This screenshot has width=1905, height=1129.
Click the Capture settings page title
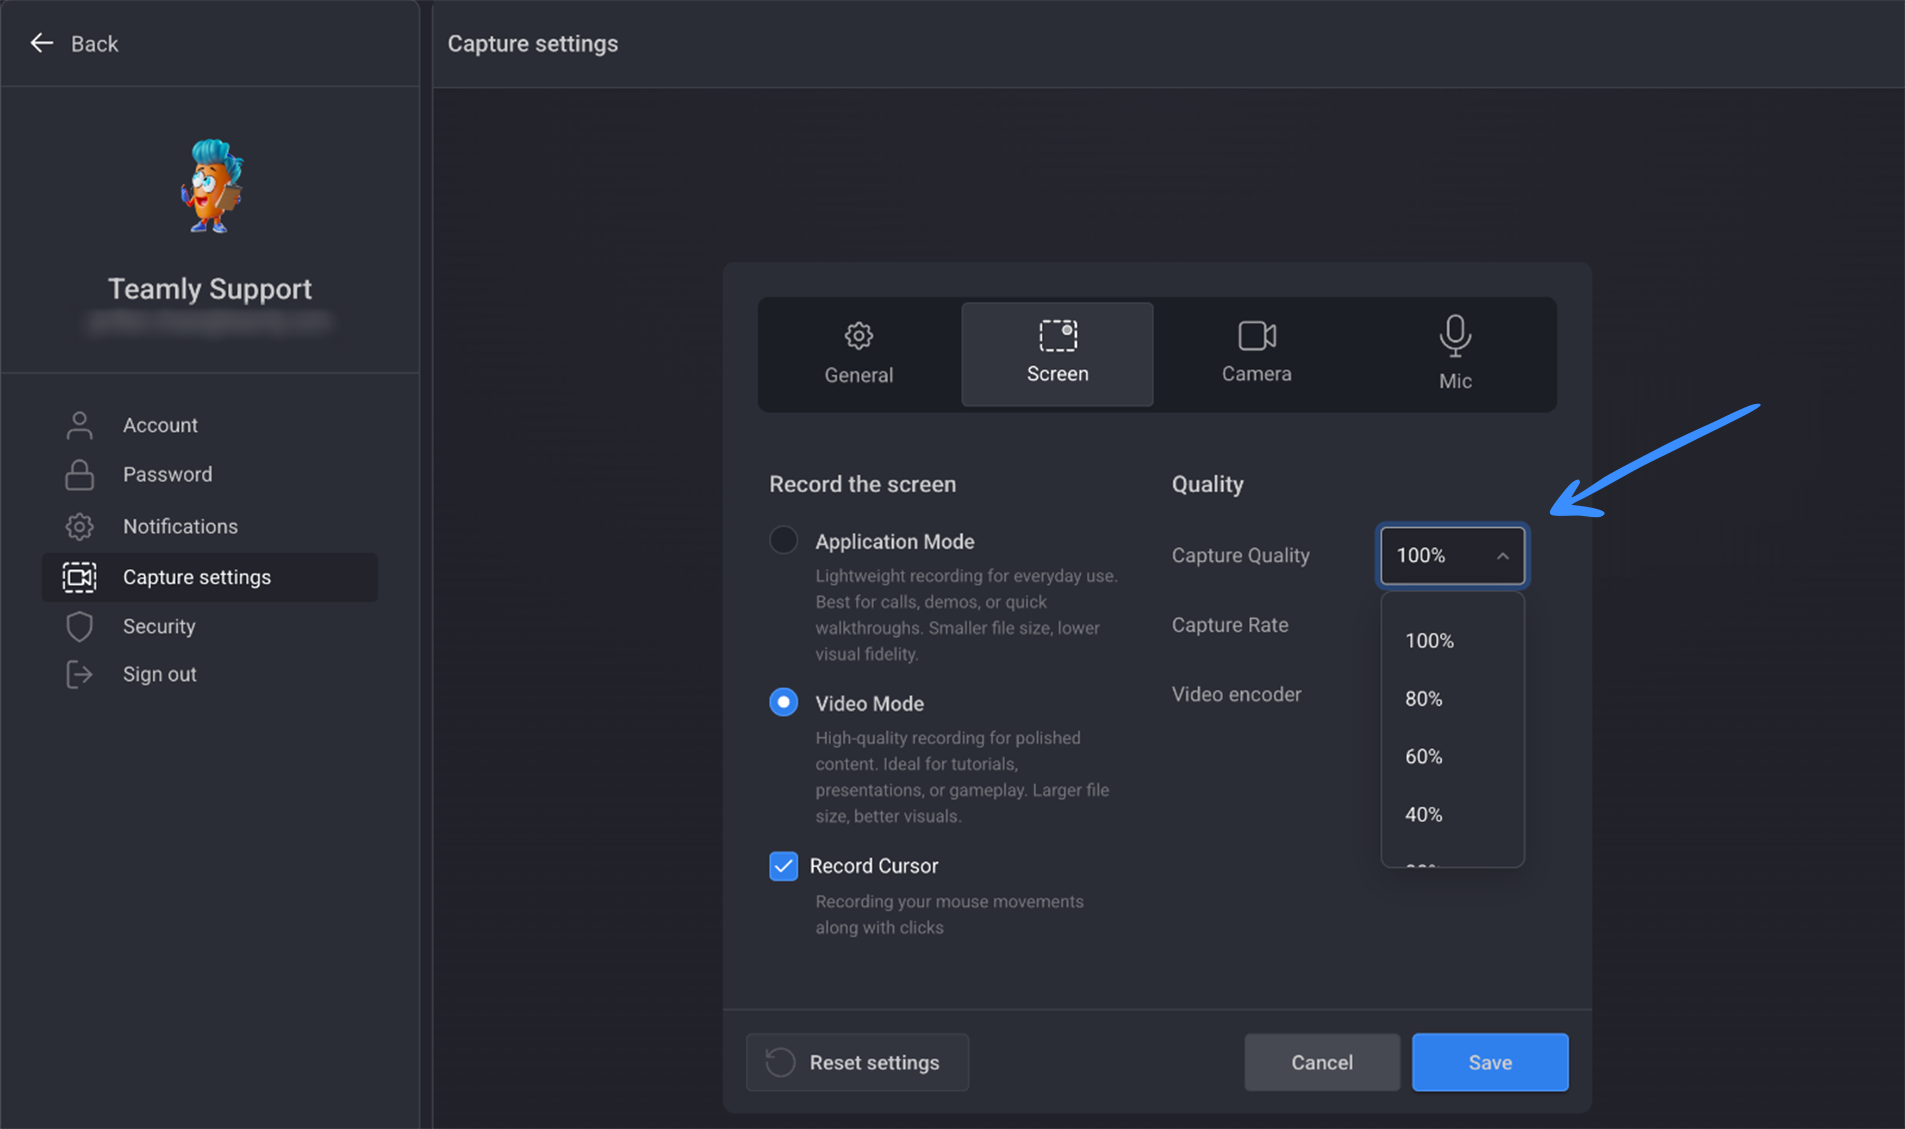[533, 44]
